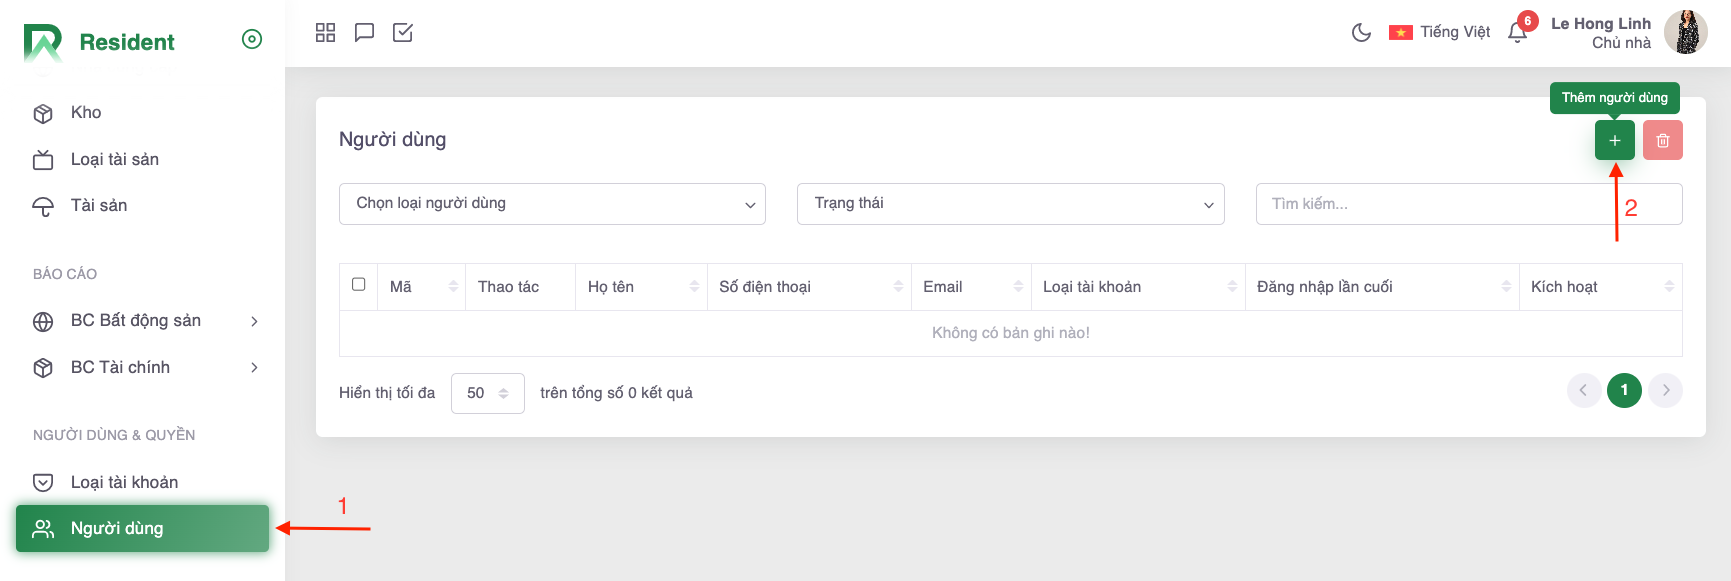Click page 1 pagination button

coord(1624,390)
